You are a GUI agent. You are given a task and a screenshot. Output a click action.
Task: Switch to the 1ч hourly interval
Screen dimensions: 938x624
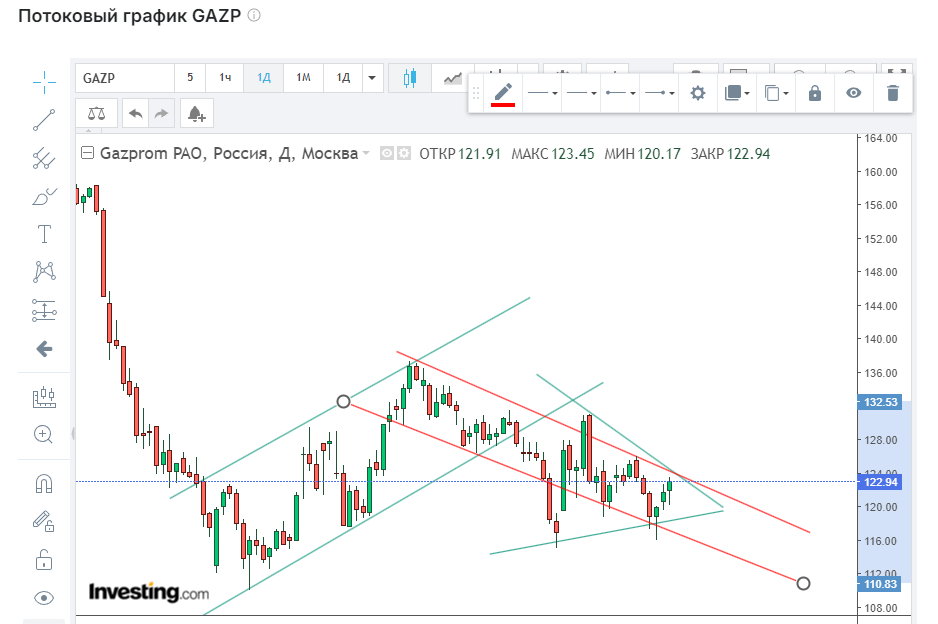(225, 78)
